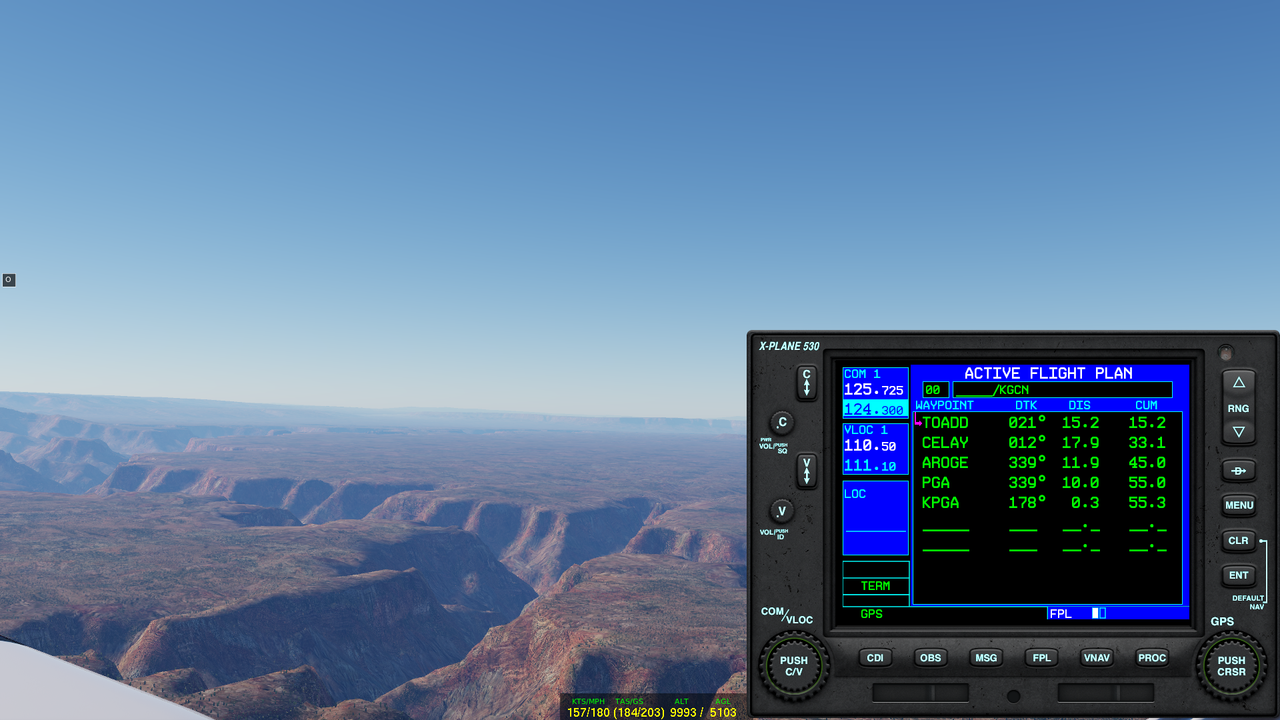The width and height of the screenshot is (1280, 720).
Task: Click the right data card slot
Action: [x=1106, y=692]
